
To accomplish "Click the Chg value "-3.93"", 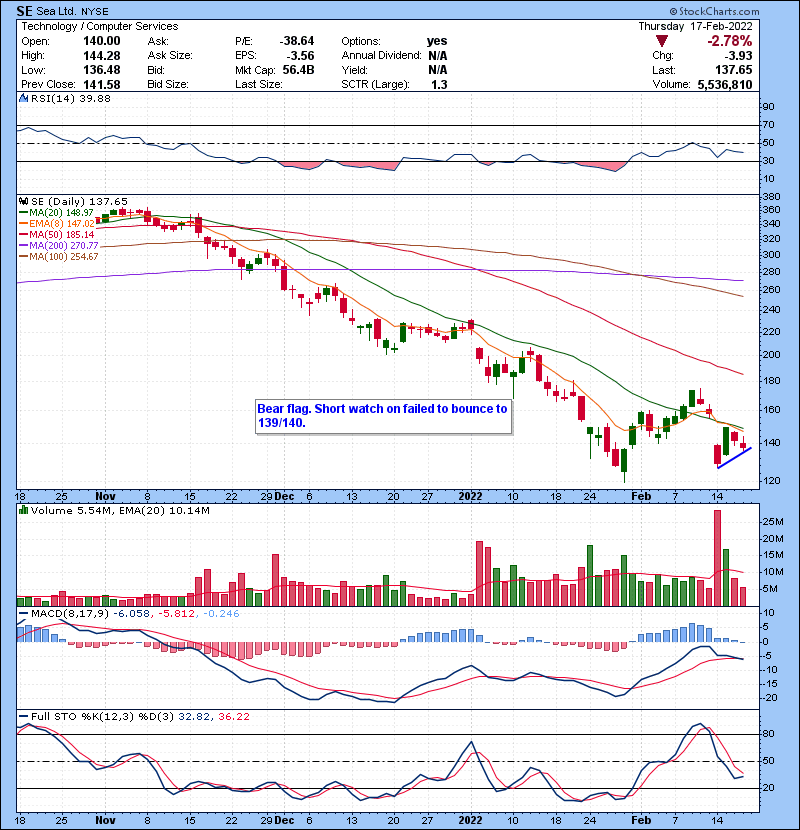I will tap(738, 56).
